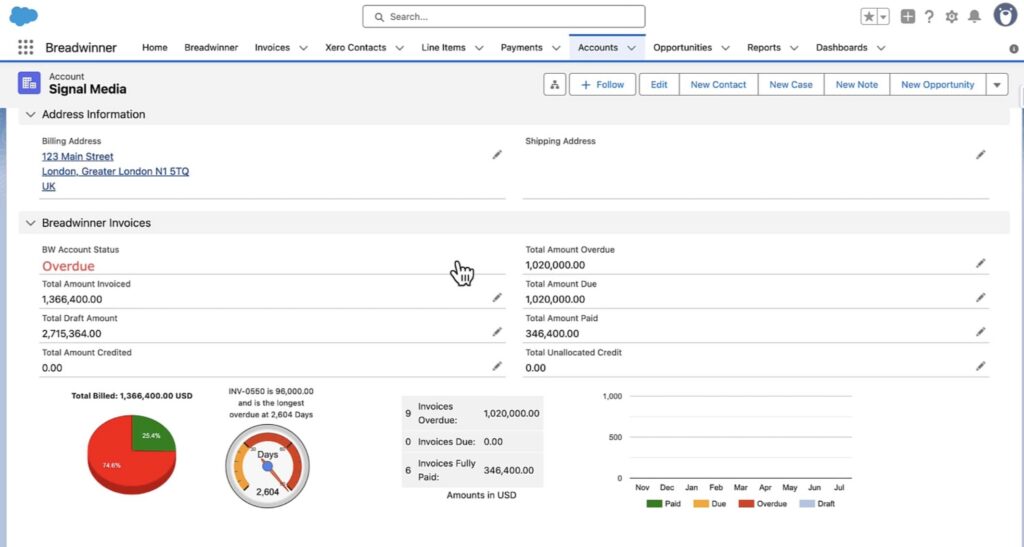Image resolution: width=1024 pixels, height=547 pixels.
Task: Switch to the Breadwinner tab
Action: (210, 47)
